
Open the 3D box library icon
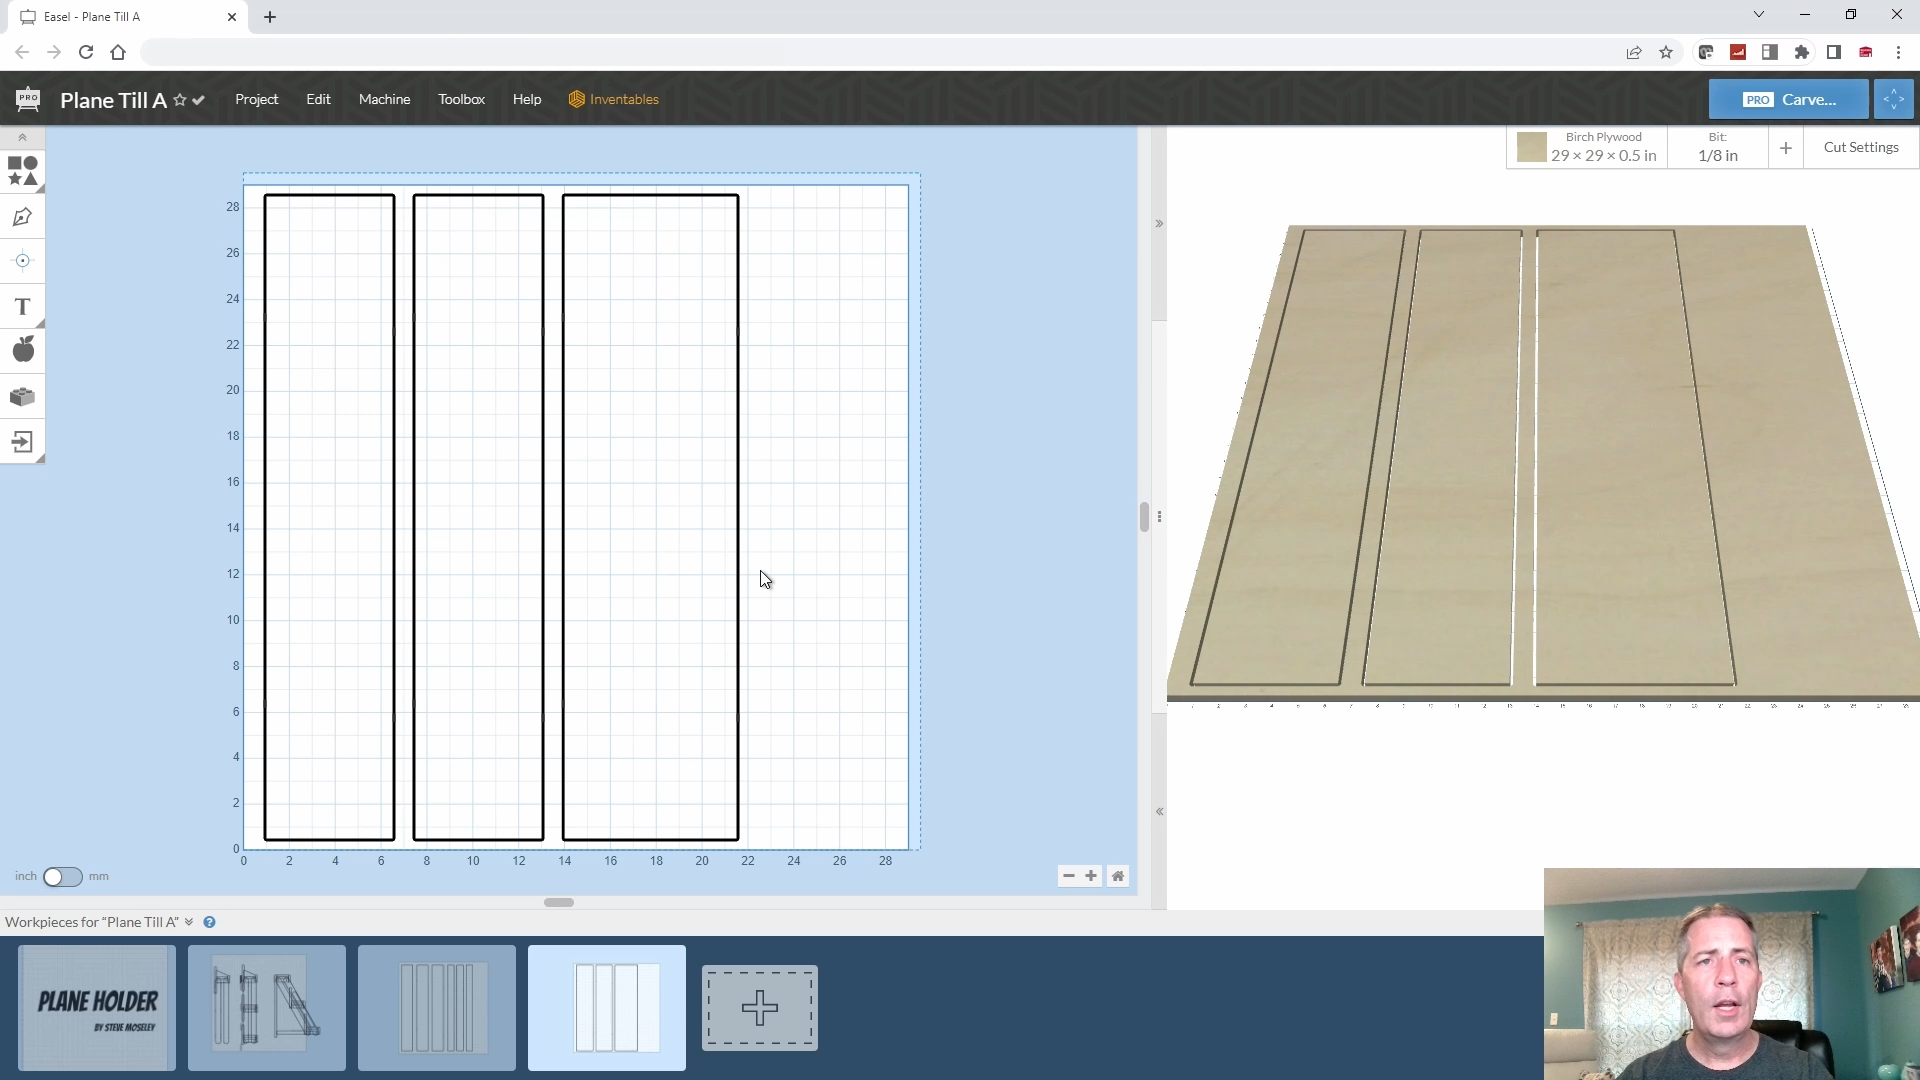22,397
